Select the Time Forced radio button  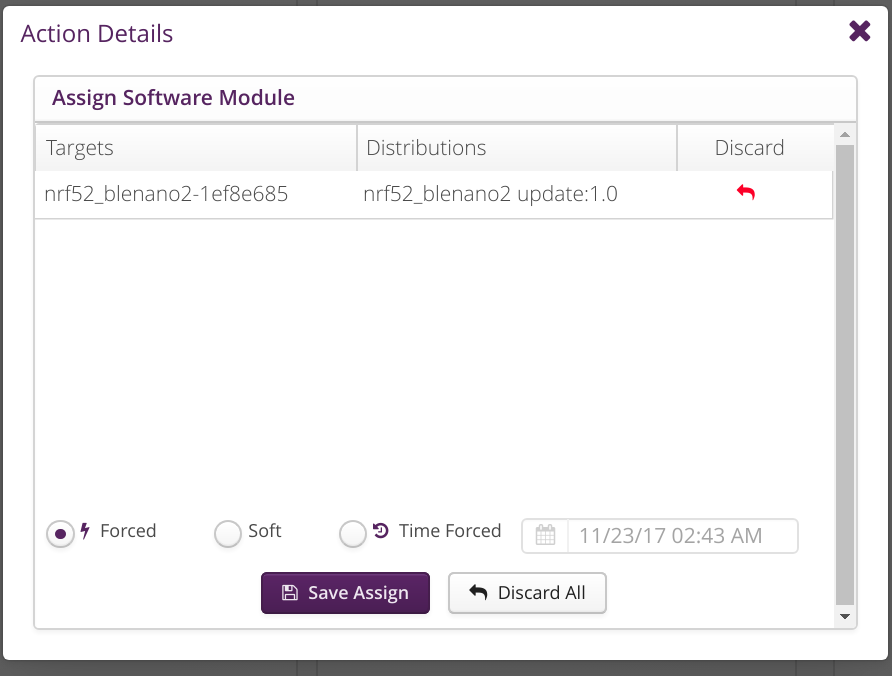[x=353, y=534]
